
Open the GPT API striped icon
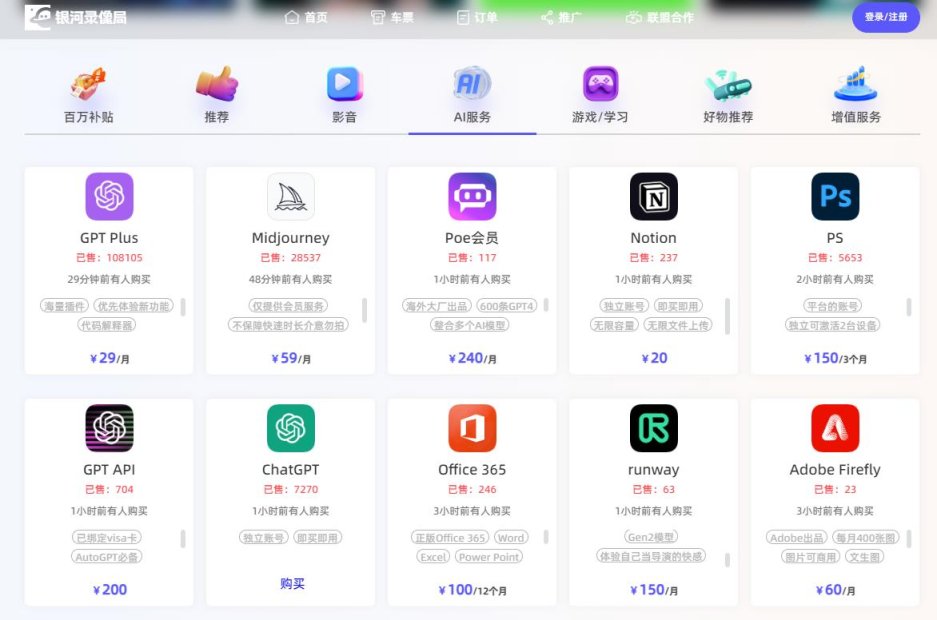pyautogui.click(x=109, y=428)
